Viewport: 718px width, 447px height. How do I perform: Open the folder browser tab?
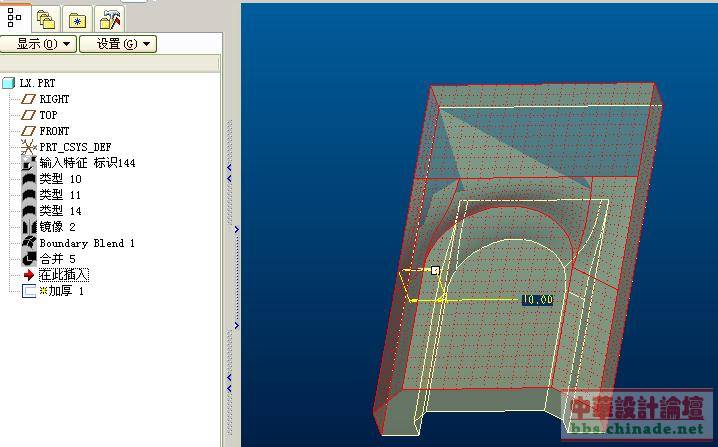[78, 18]
